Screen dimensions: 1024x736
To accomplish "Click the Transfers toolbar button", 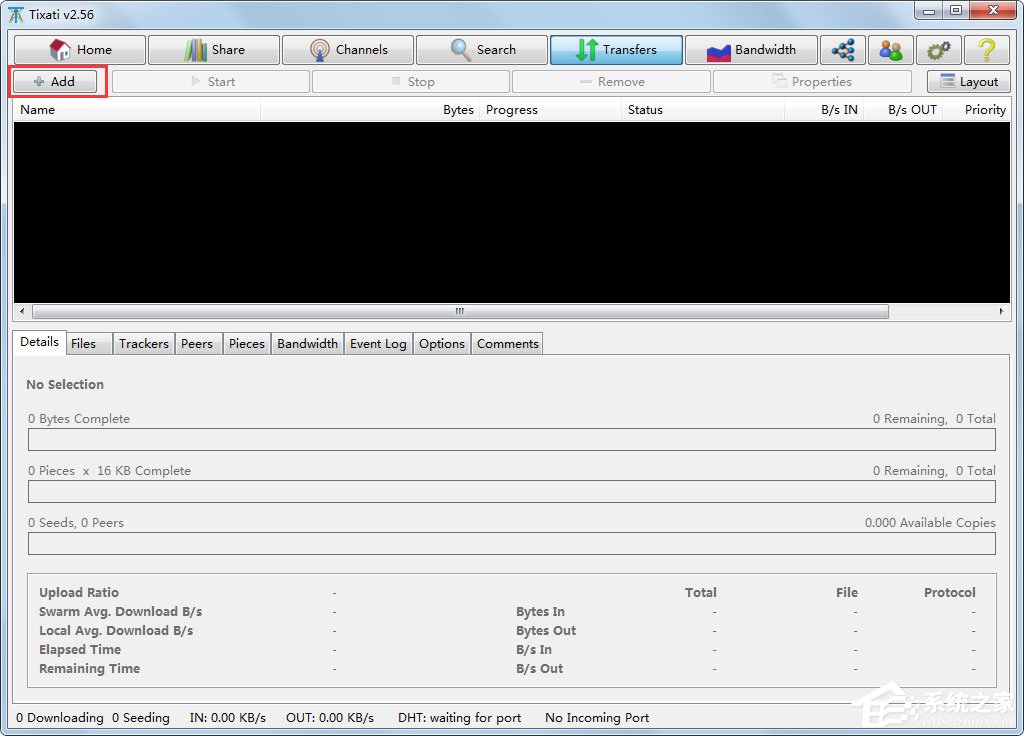I will (x=616, y=50).
